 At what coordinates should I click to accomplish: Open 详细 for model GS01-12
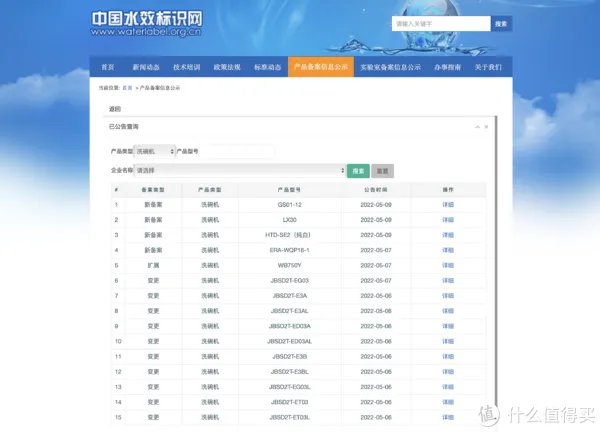point(448,205)
